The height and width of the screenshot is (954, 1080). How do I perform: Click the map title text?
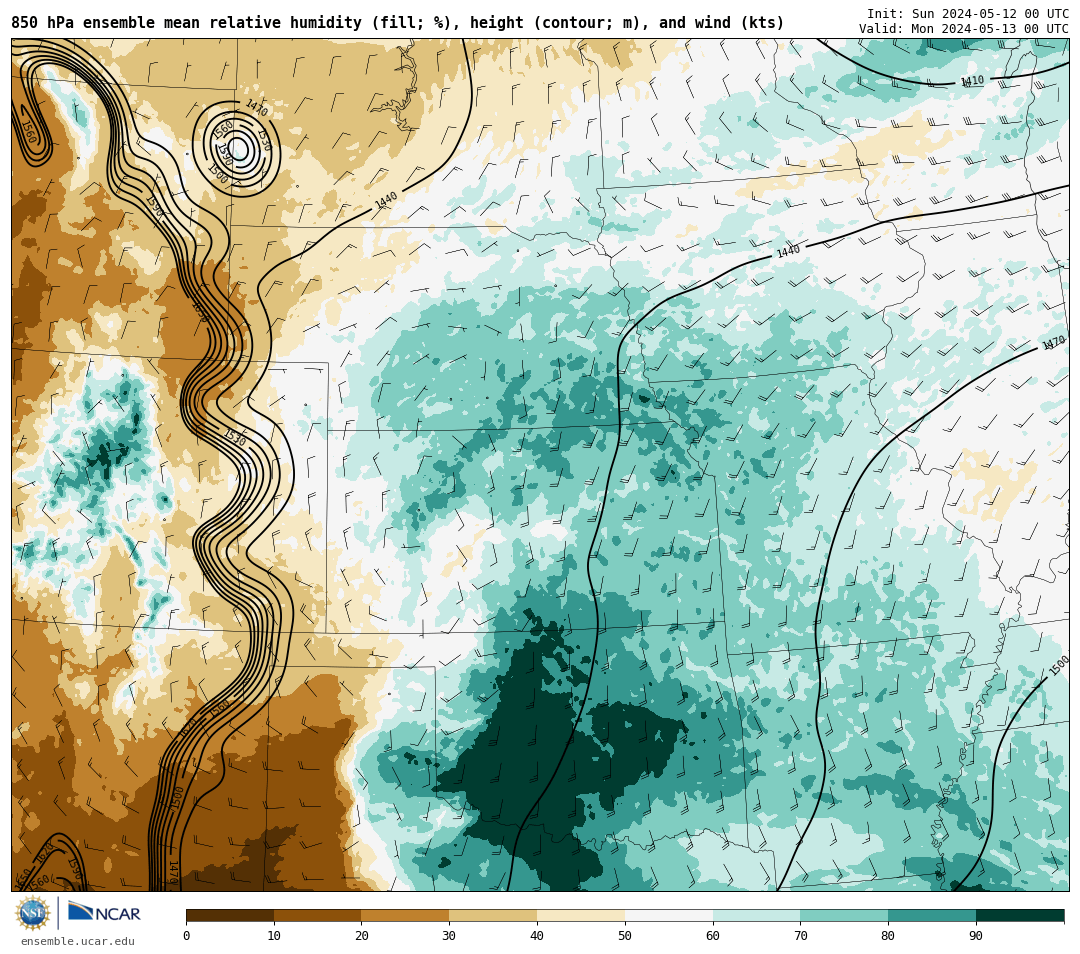pos(397,23)
